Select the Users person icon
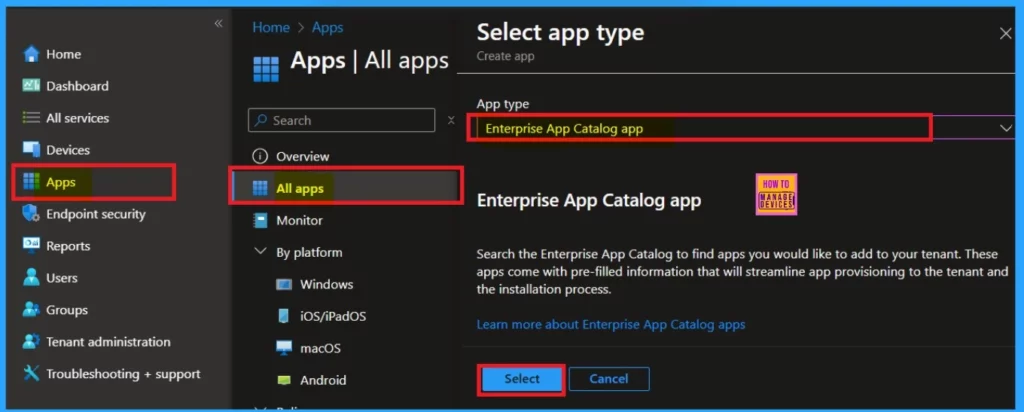 31,277
